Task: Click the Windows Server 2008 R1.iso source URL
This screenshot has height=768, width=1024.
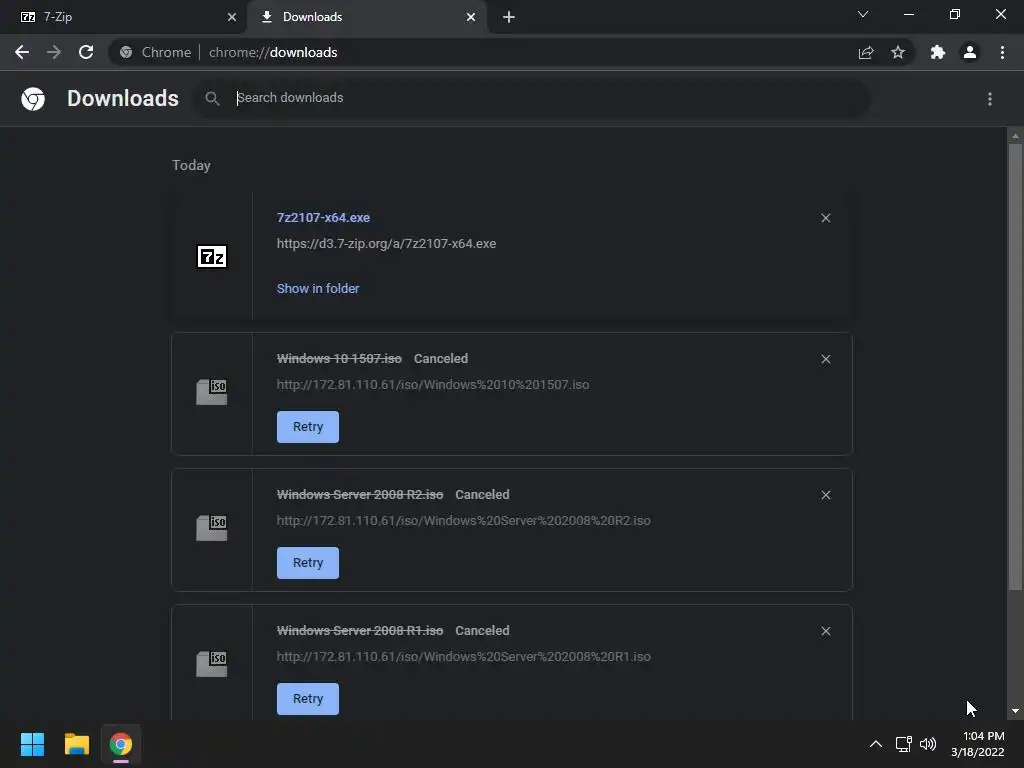Action: (x=464, y=656)
